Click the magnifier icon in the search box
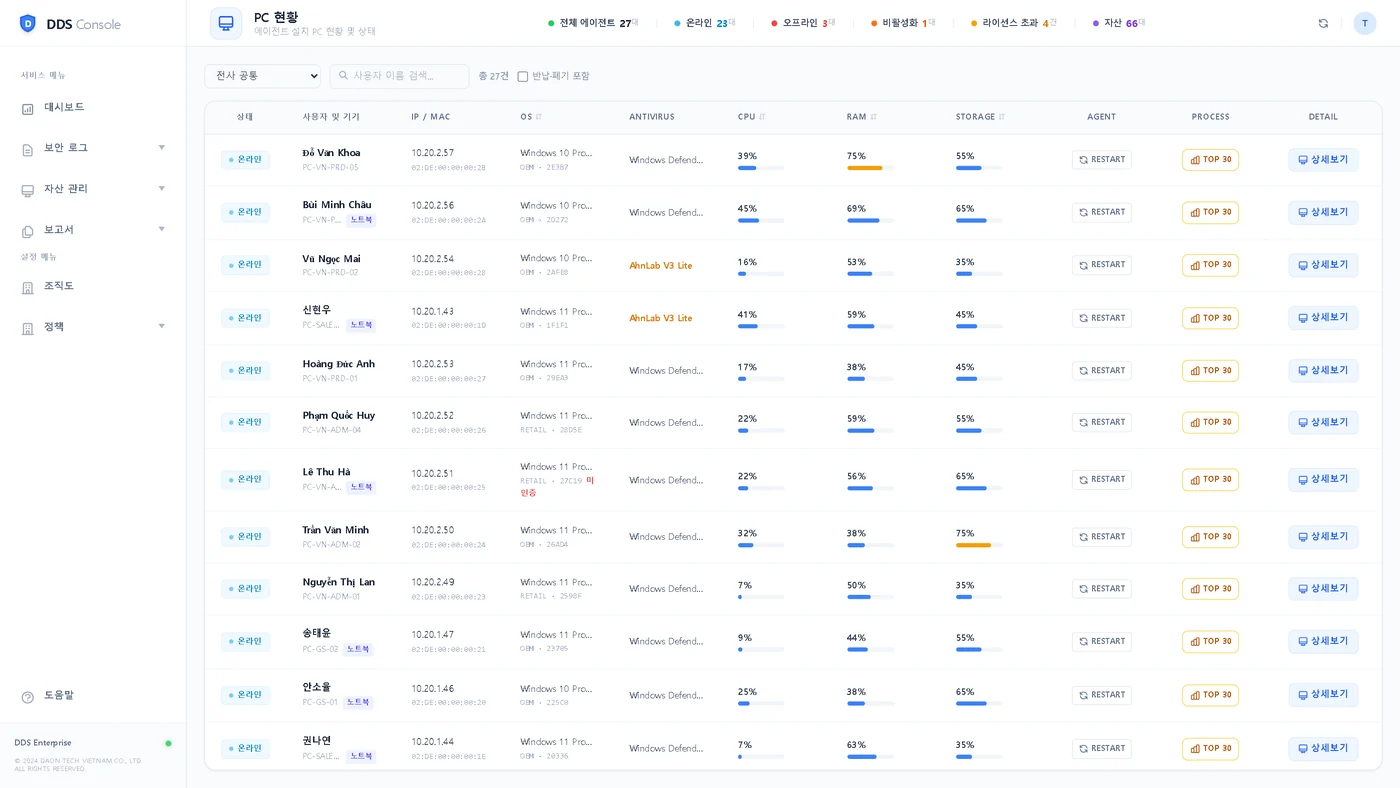The image size is (1400, 788). click(x=344, y=76)
